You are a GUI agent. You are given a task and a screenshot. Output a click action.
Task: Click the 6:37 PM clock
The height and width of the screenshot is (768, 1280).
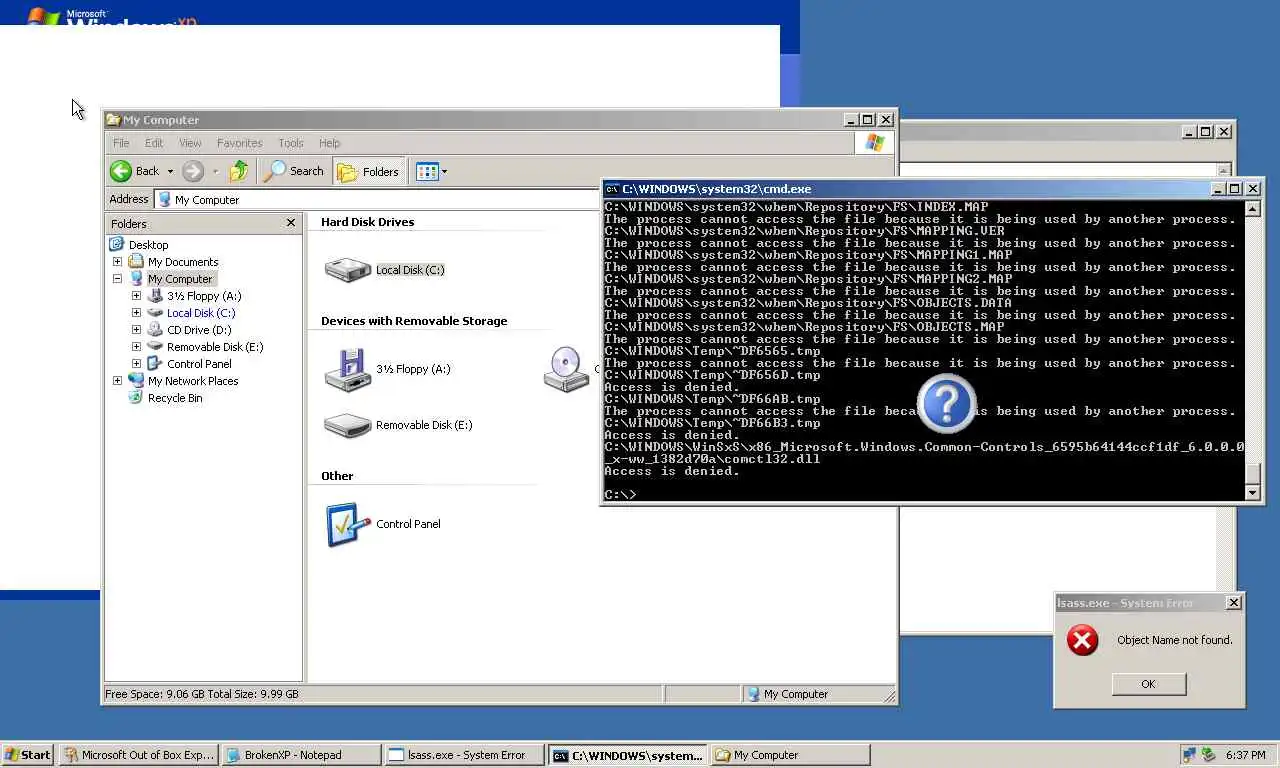coord(1246,755)
